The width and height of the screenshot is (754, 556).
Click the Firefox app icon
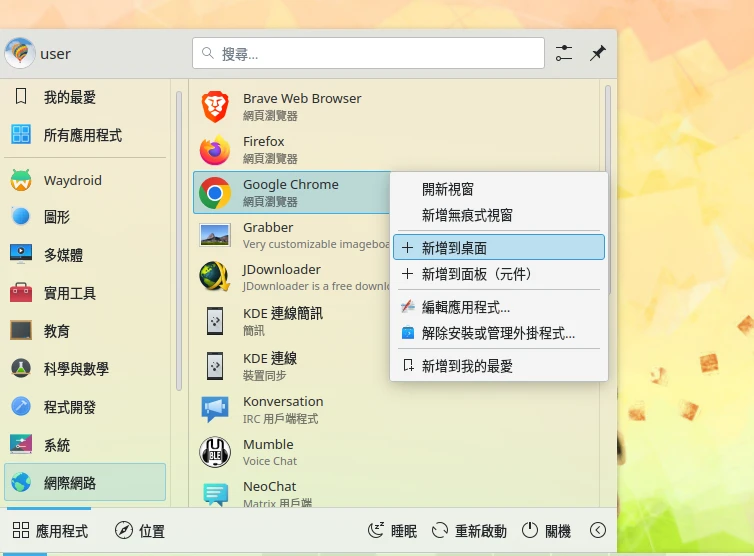tap(215, 150)
